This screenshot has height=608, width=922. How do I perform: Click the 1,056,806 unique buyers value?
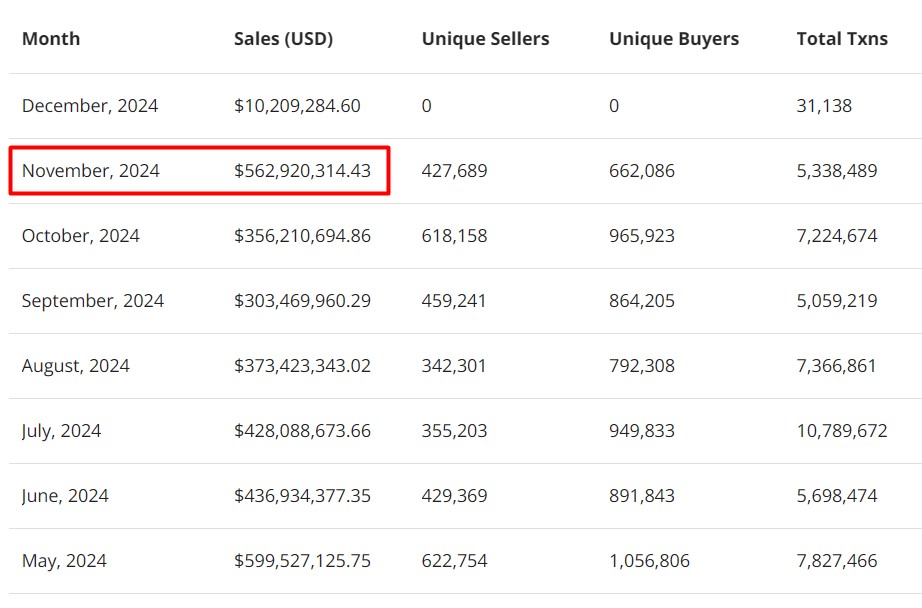pyautogui.click(x=649, y=561)
